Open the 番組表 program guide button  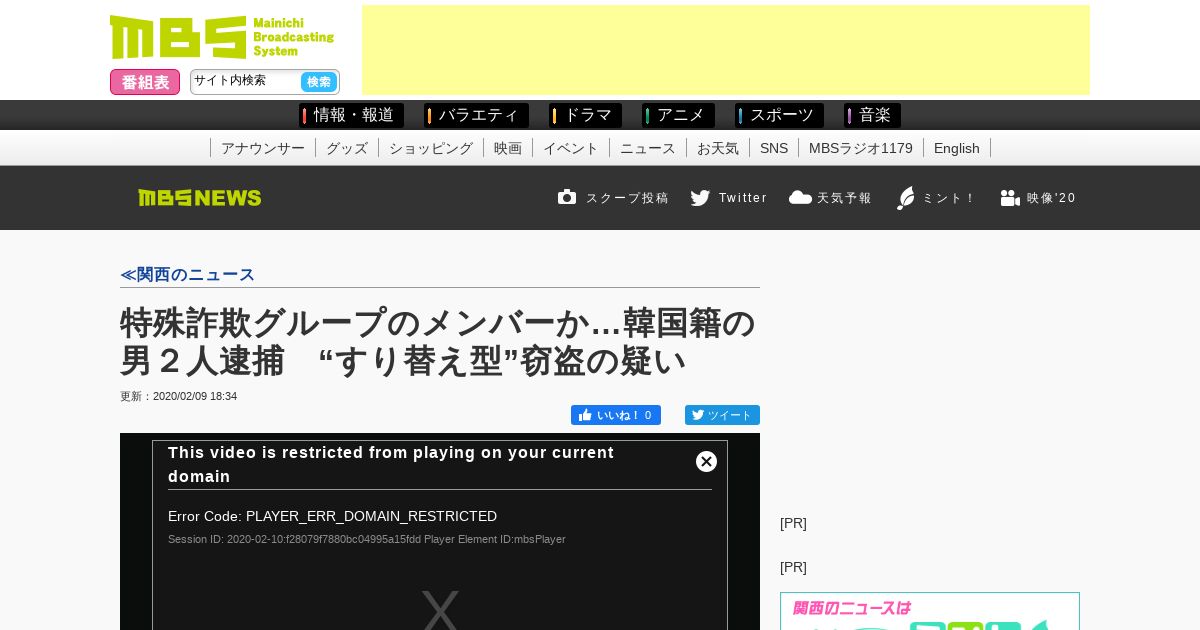145,82
